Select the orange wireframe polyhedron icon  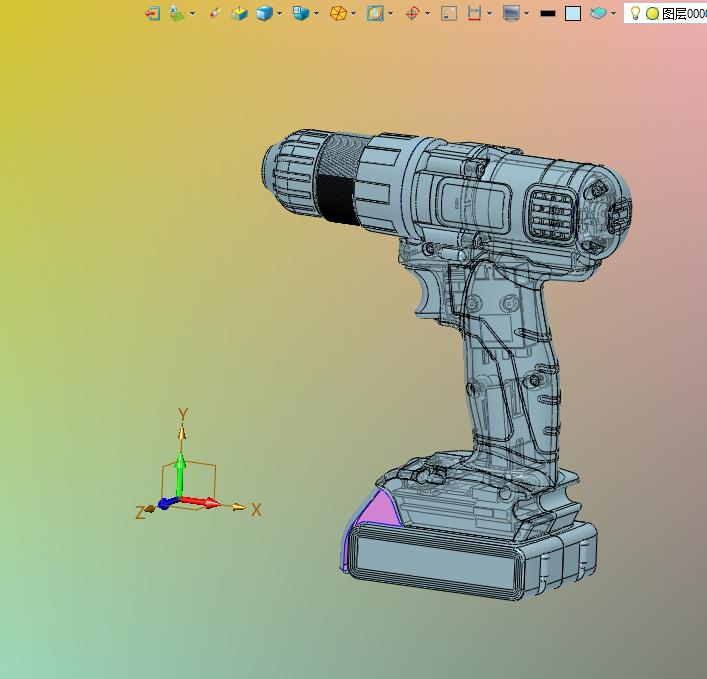(x=338, y=14)
